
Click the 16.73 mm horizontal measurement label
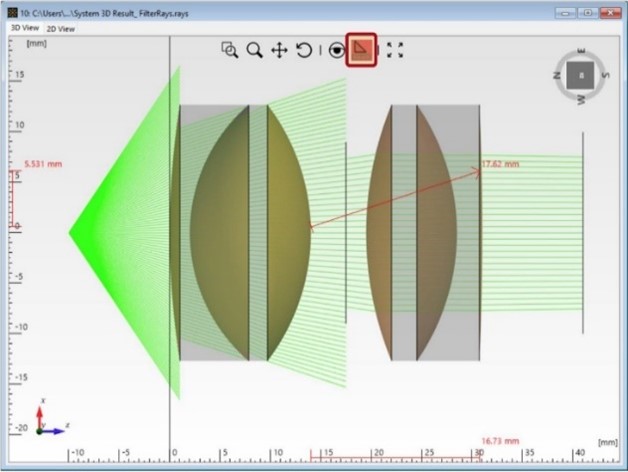[500, 441]
